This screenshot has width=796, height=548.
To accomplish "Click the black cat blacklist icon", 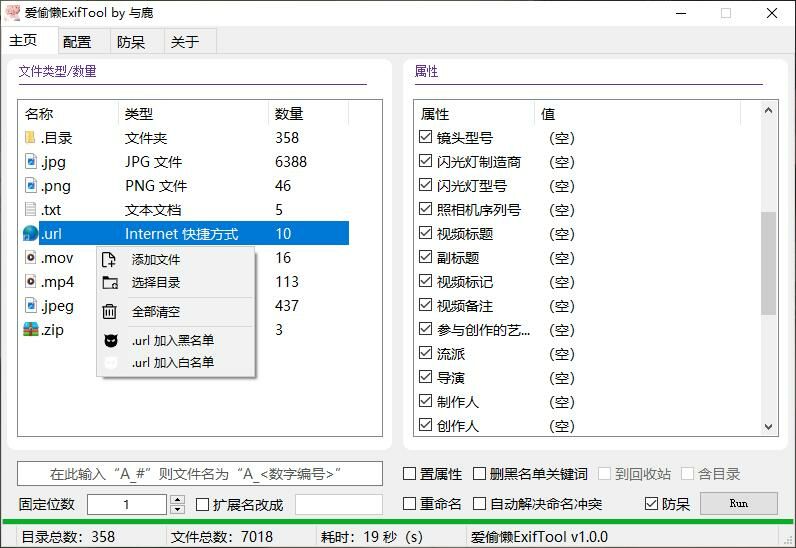I will (111, 341).
